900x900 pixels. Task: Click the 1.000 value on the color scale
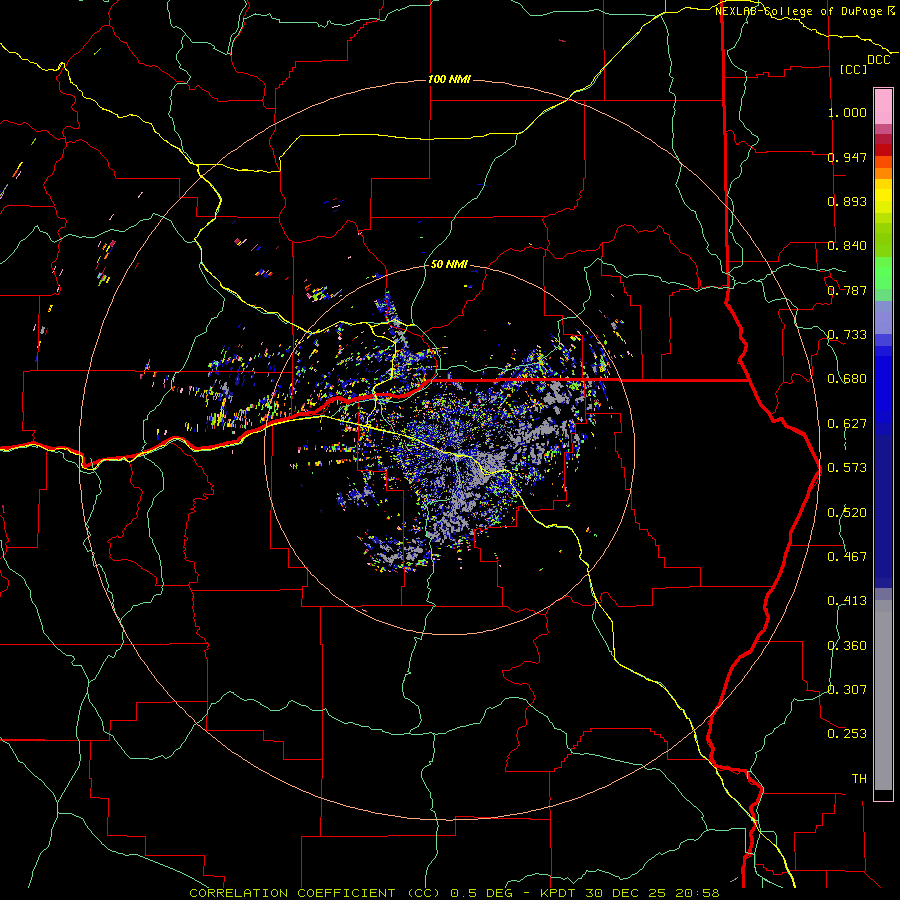847,112
